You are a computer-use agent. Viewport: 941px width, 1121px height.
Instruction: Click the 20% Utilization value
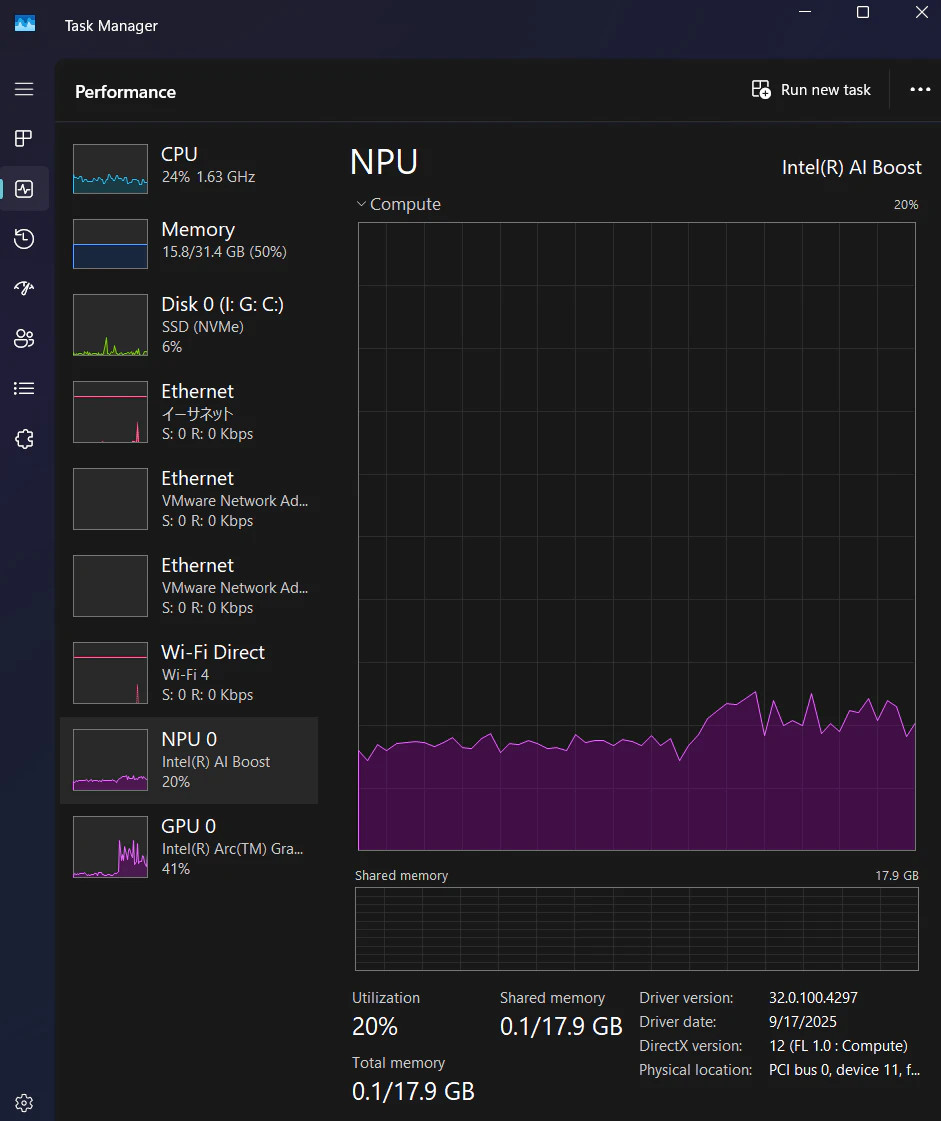375,1027
